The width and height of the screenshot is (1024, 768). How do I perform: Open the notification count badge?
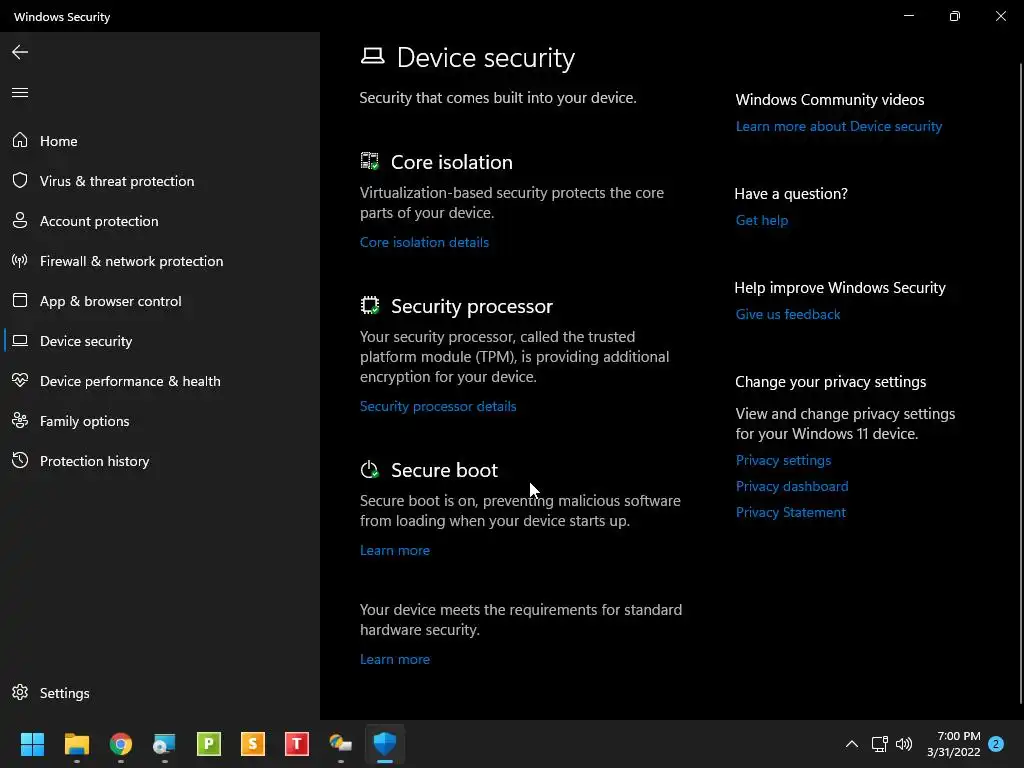pyautogui.click(x=996, y=744)
